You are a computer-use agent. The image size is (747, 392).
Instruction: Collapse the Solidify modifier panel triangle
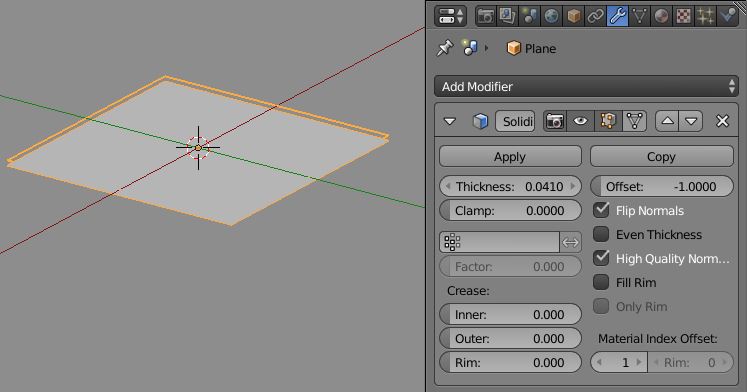tap(450, 121)
